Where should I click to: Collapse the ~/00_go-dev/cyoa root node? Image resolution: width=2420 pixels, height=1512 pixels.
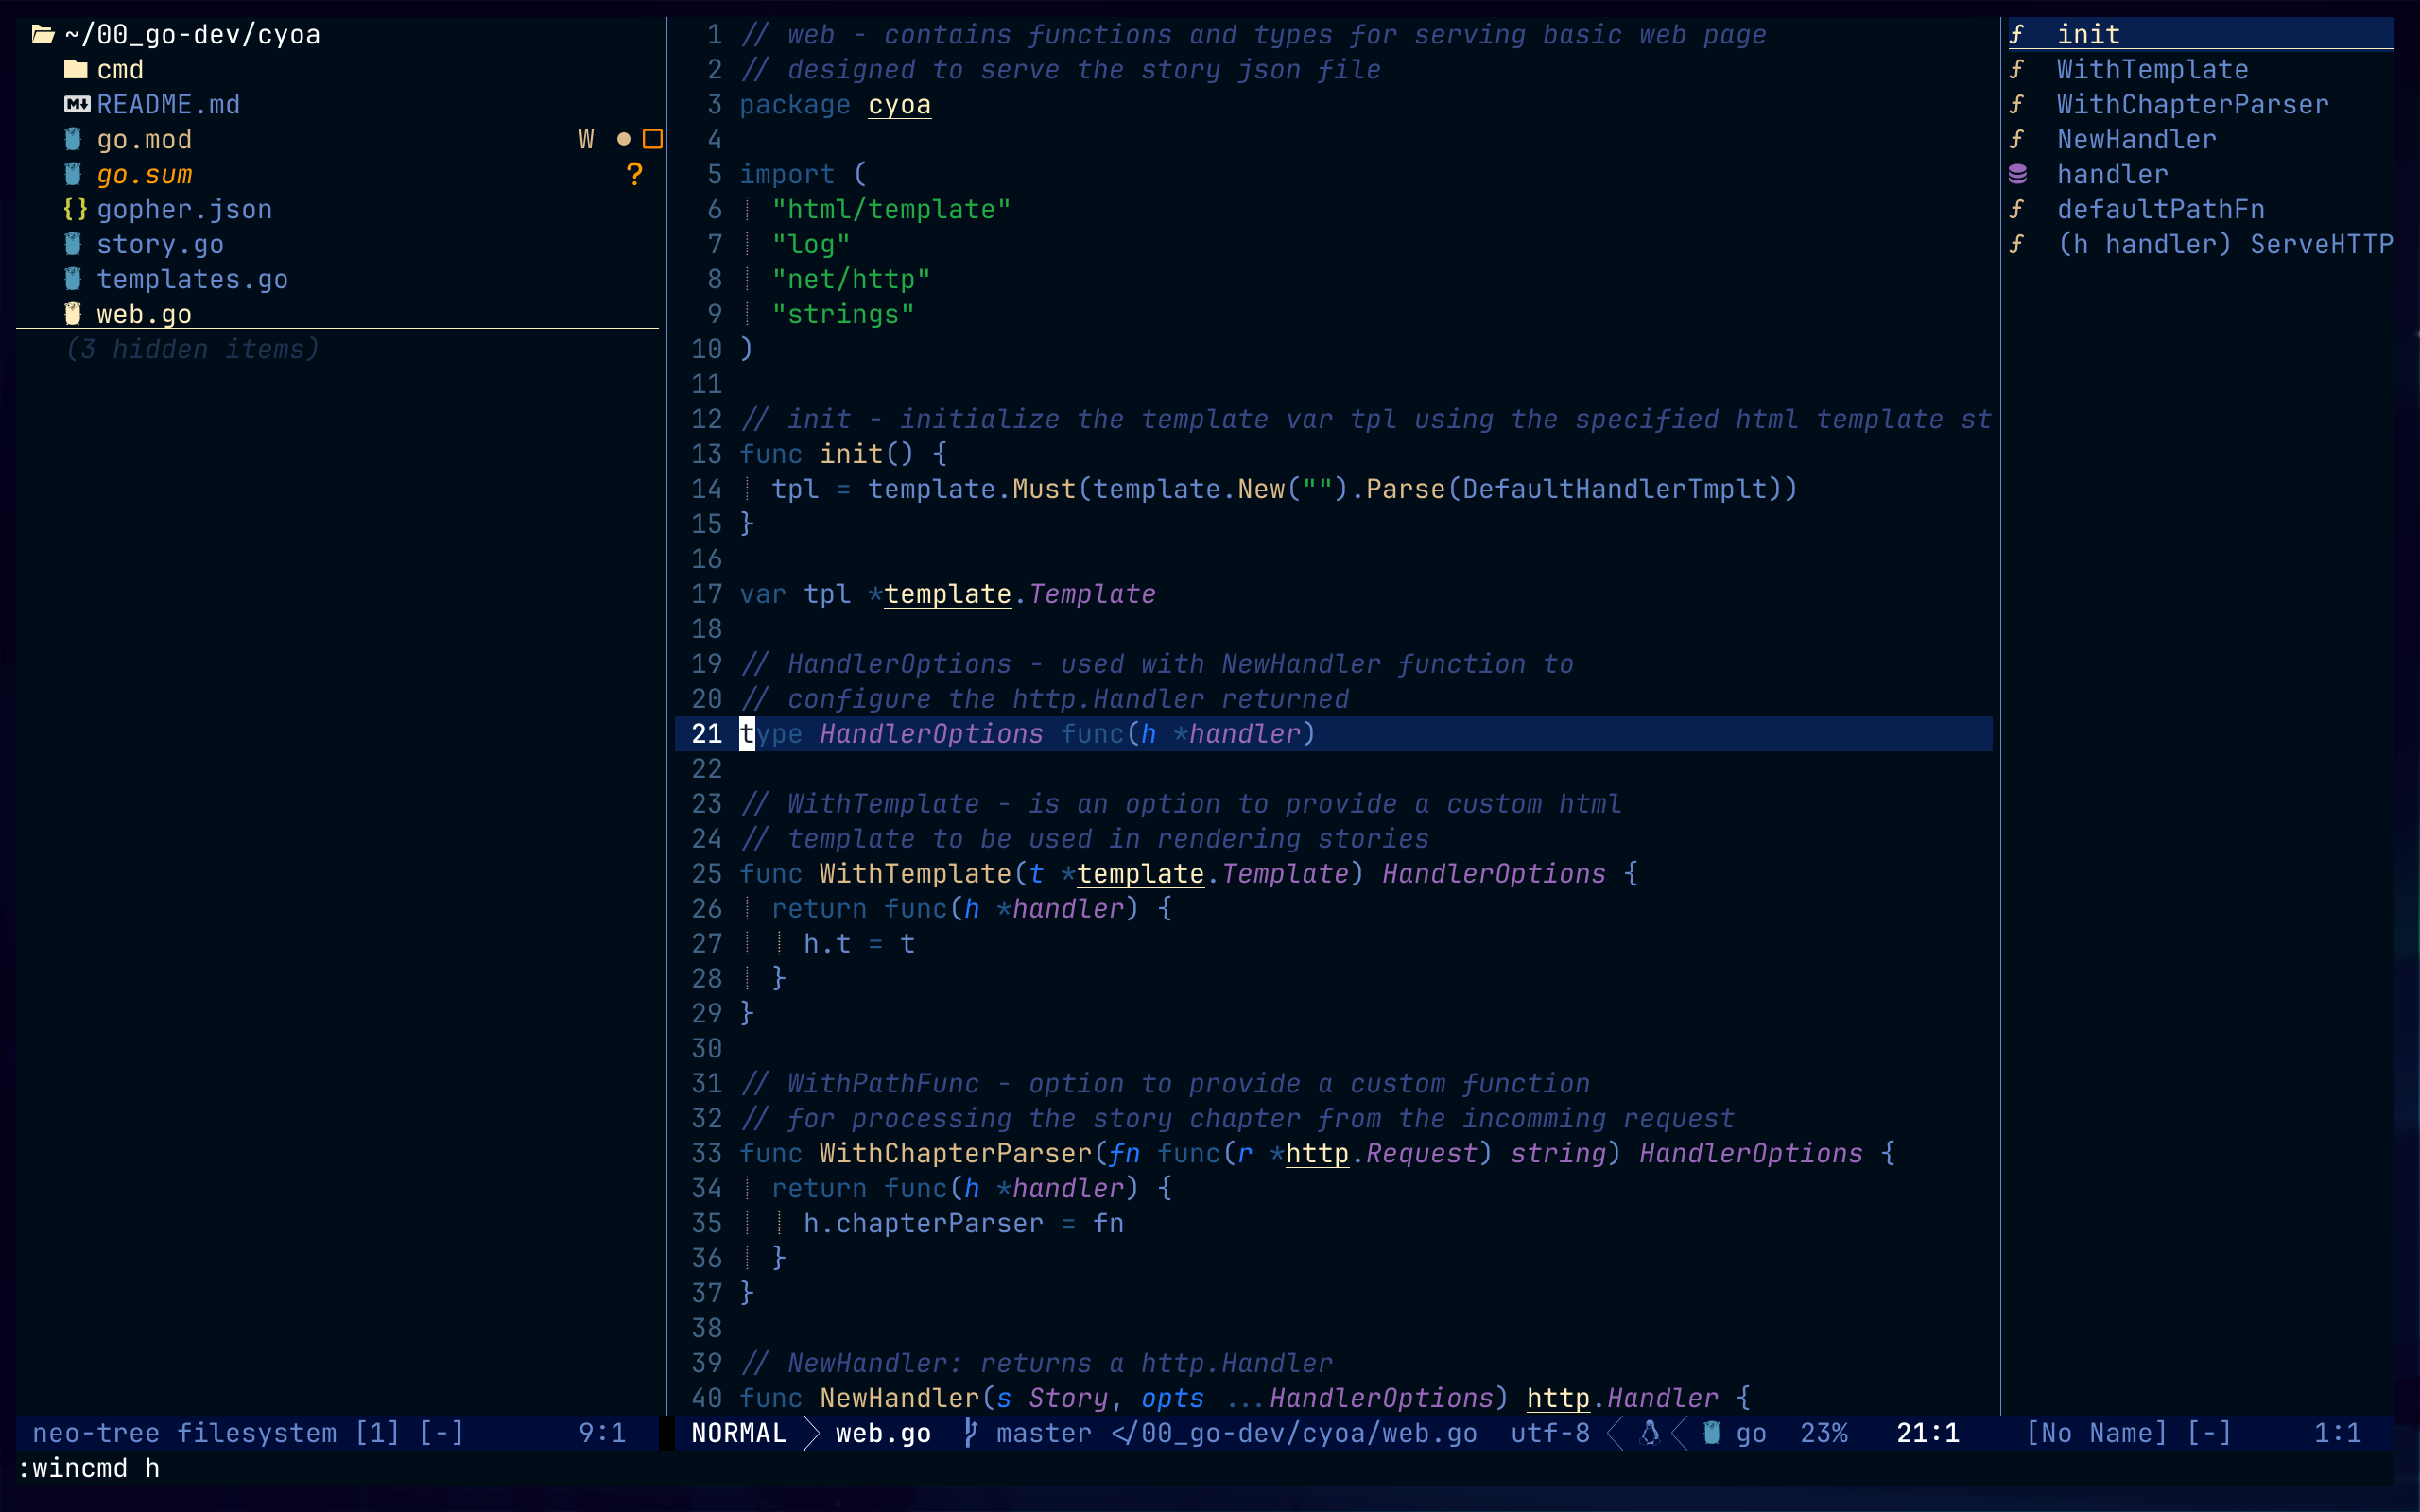tap(192, 35)
